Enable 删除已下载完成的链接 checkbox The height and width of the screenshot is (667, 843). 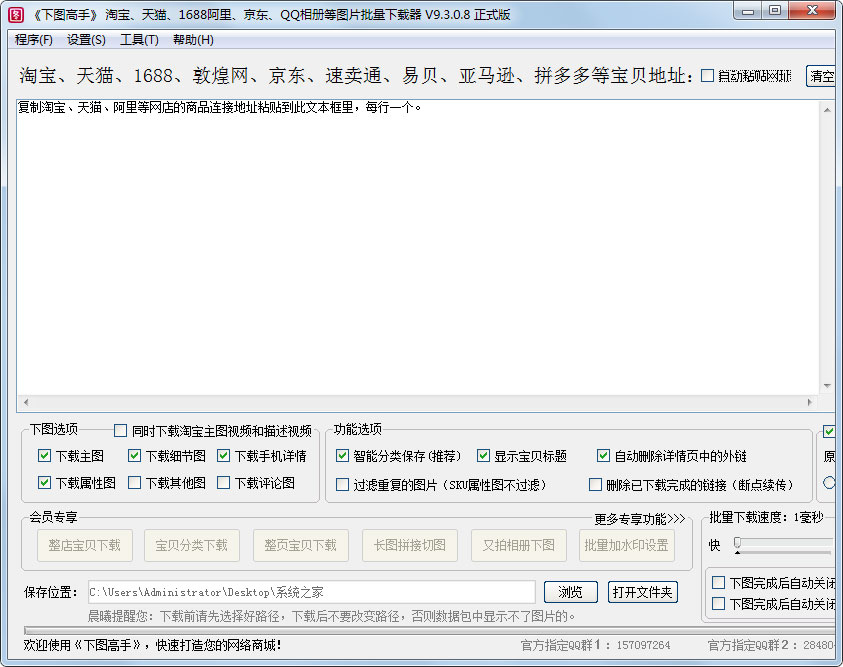[595, 485]
